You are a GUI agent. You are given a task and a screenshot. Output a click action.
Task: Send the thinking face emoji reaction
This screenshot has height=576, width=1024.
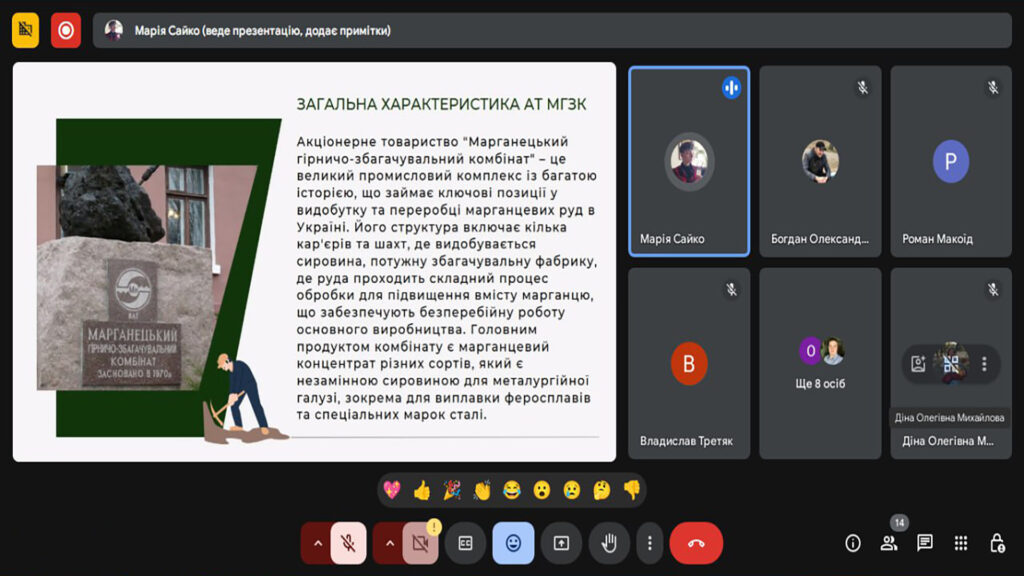click(601, 490)
